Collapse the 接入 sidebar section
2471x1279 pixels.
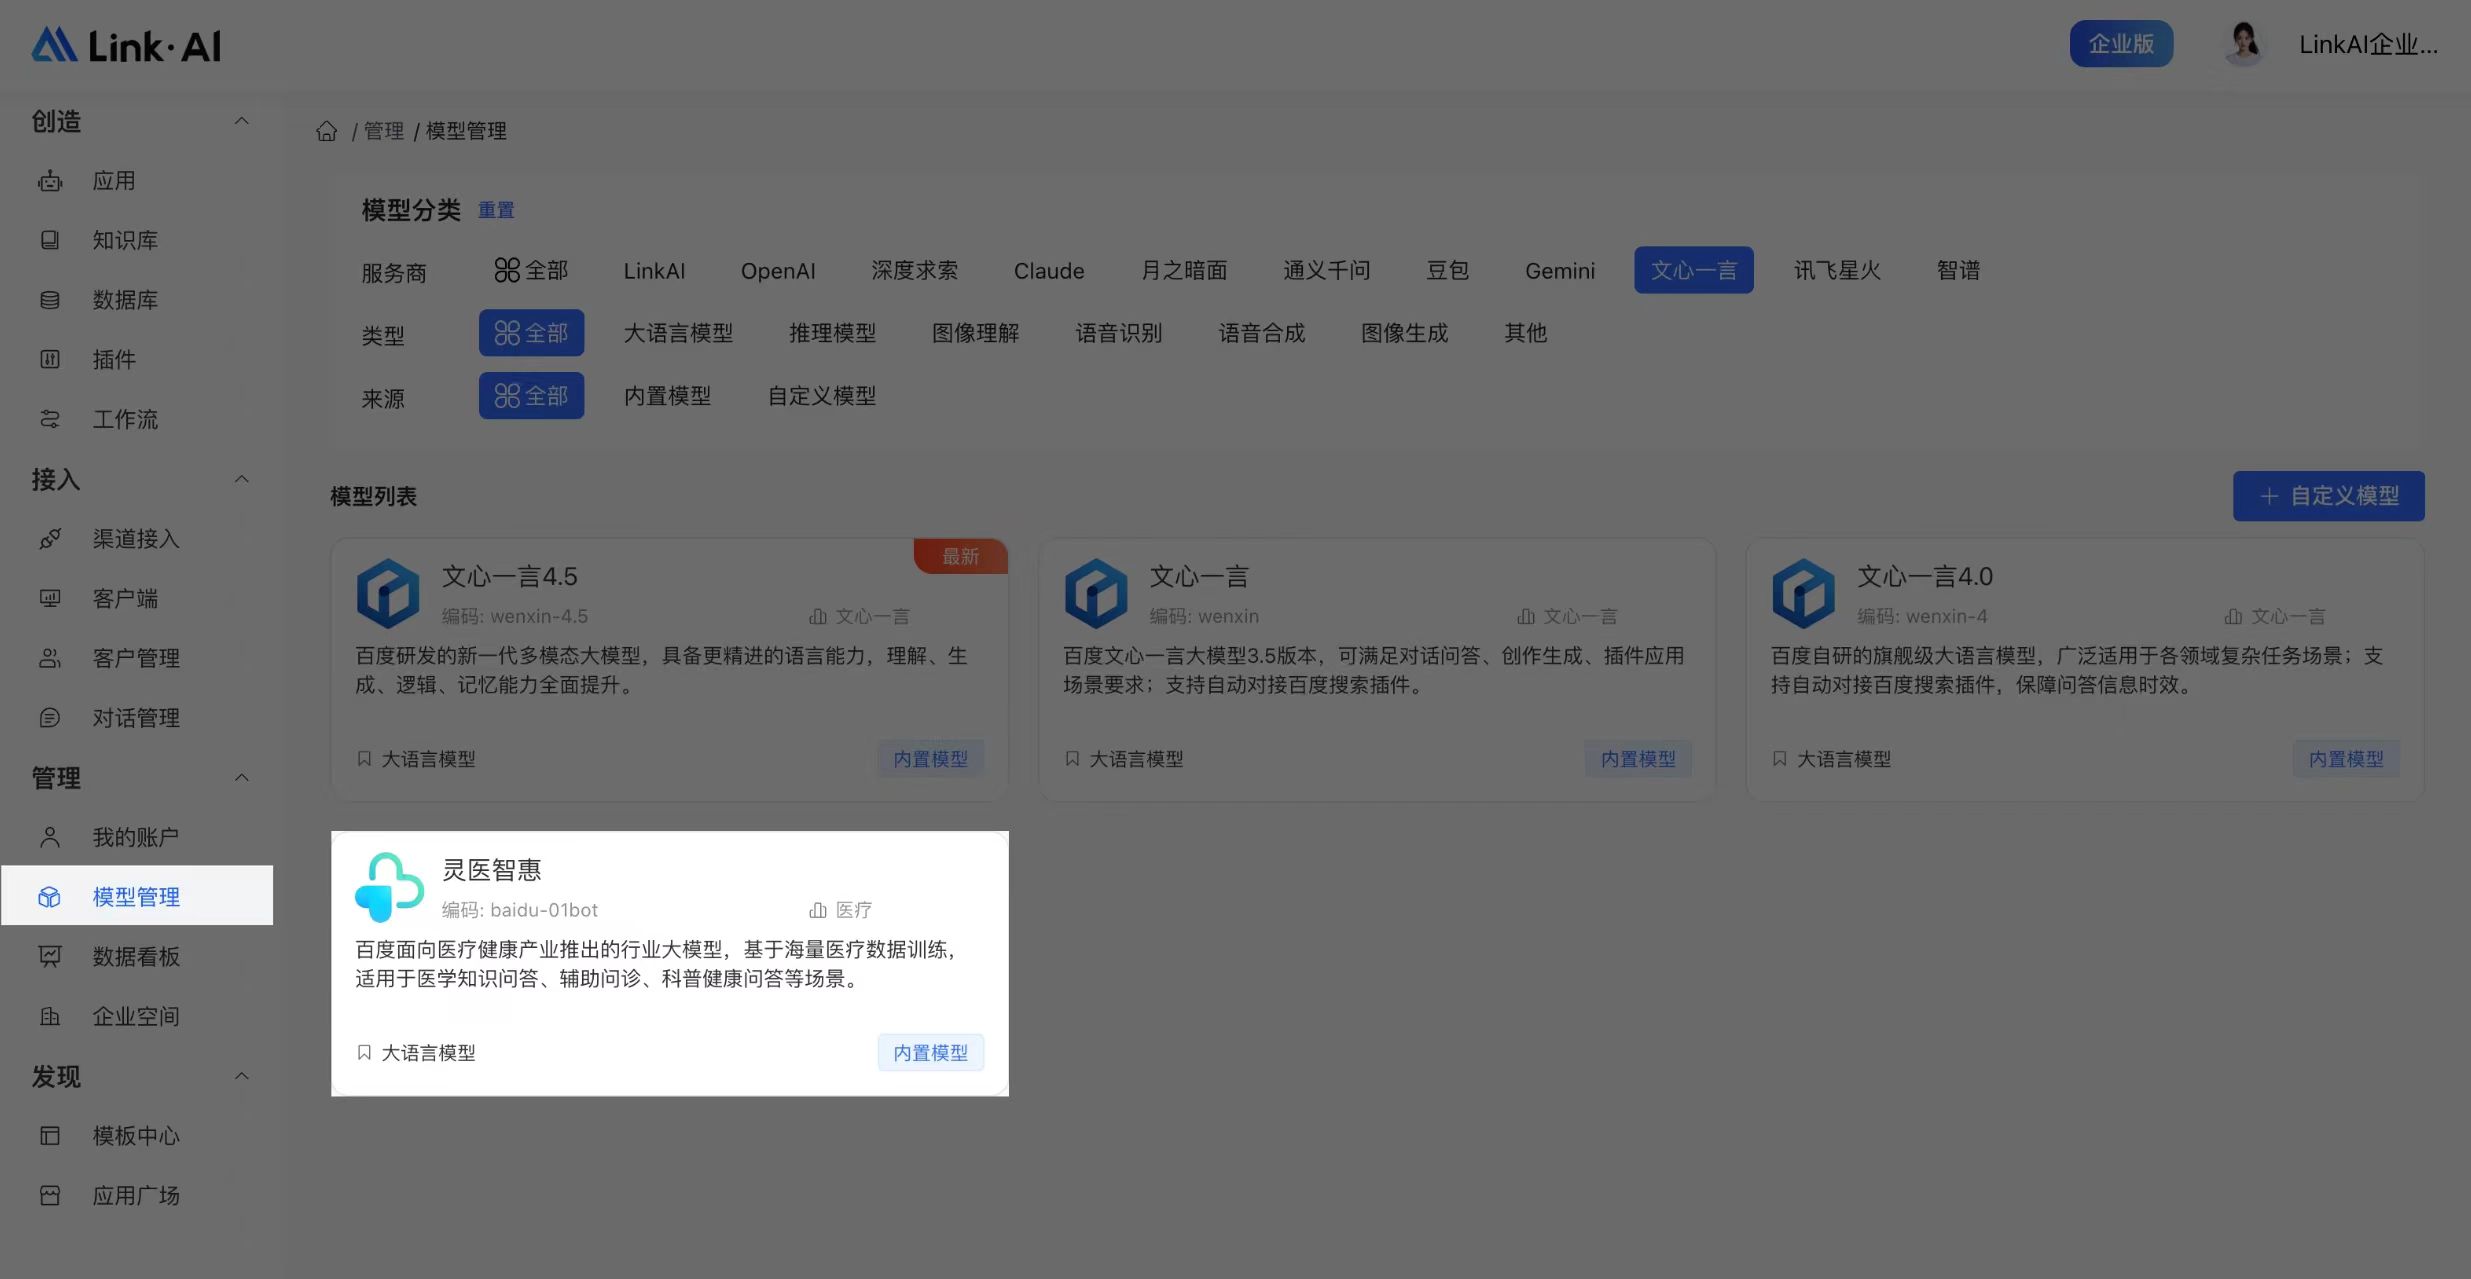coord(241,479)
